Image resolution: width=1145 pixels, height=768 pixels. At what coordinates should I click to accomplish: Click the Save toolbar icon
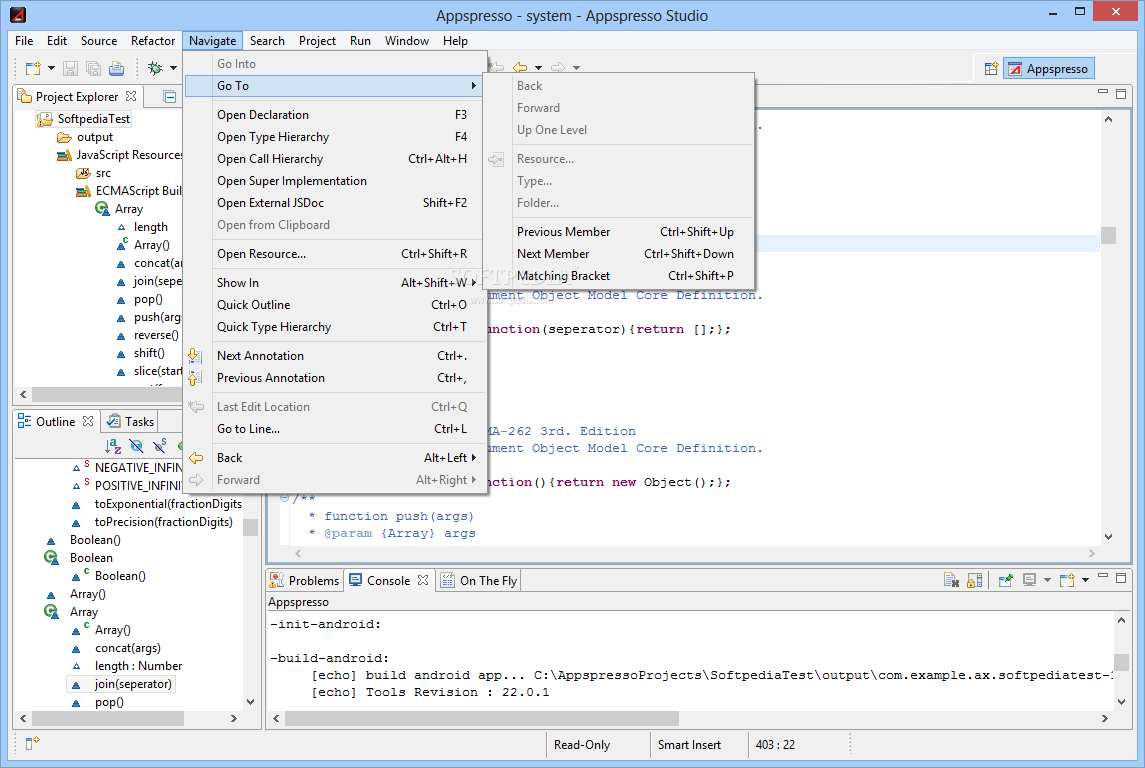click(70, 69)
